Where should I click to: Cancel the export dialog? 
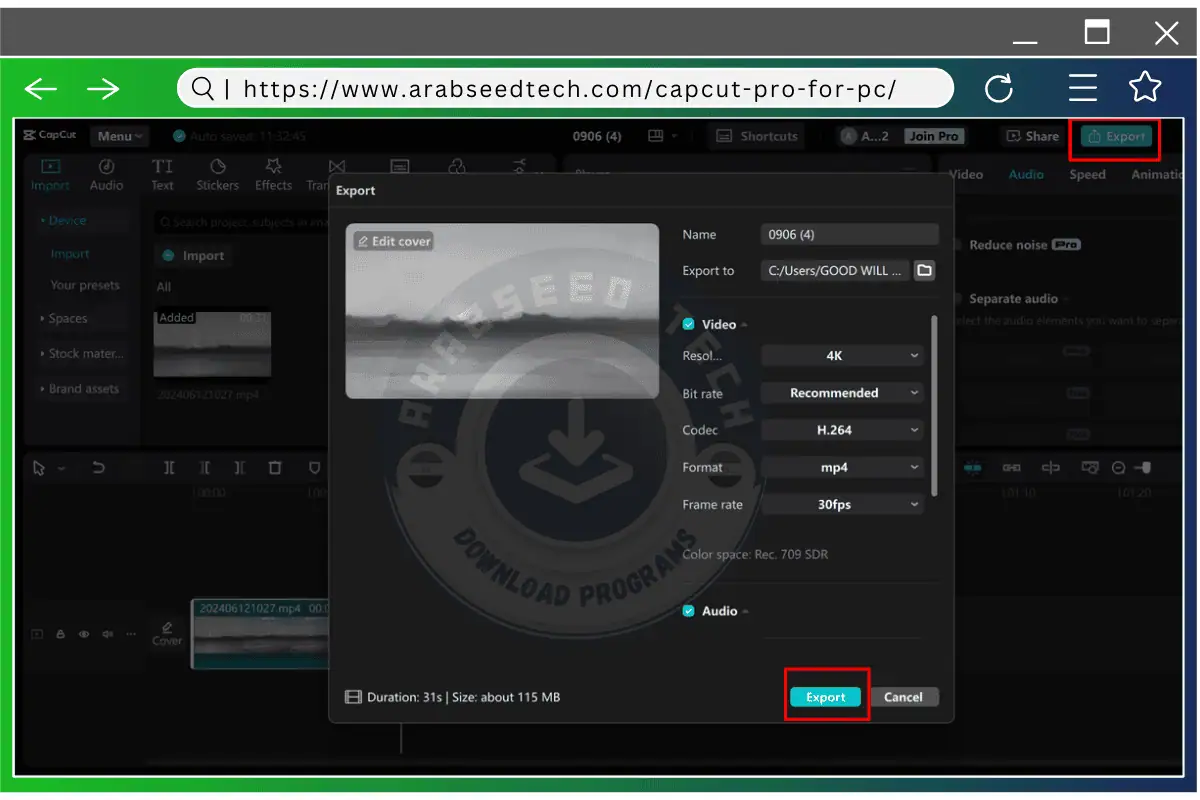[x=903, y=697]
